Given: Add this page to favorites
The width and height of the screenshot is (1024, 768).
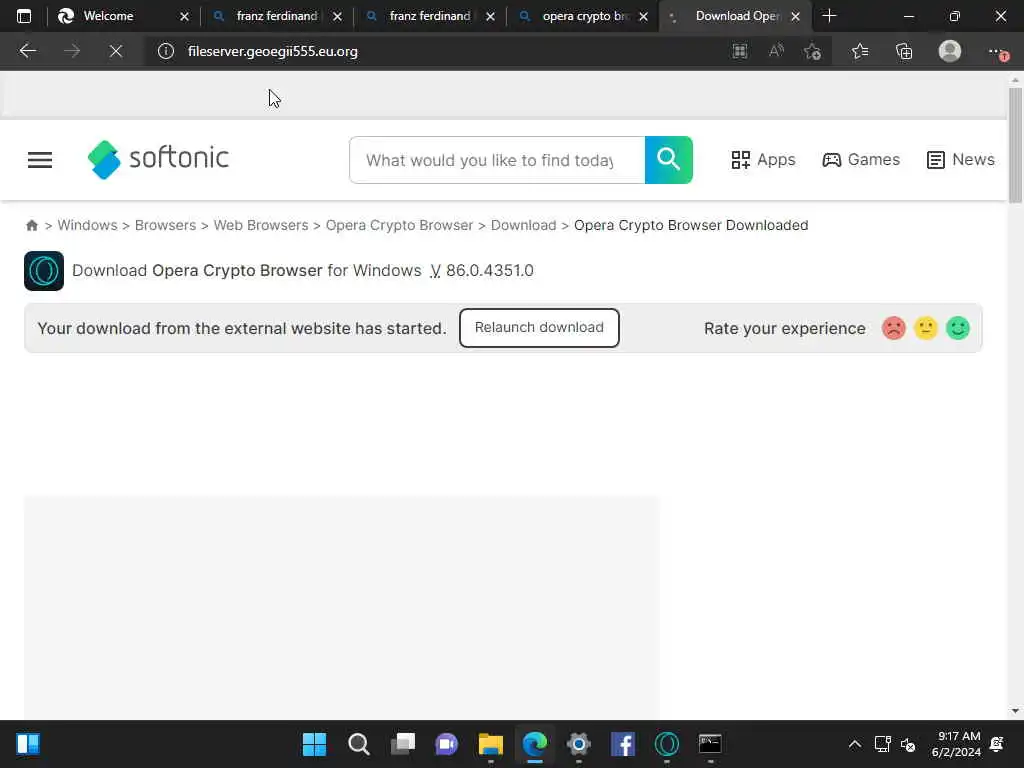Looking at the screenshot, I should (x=812, y=51).
